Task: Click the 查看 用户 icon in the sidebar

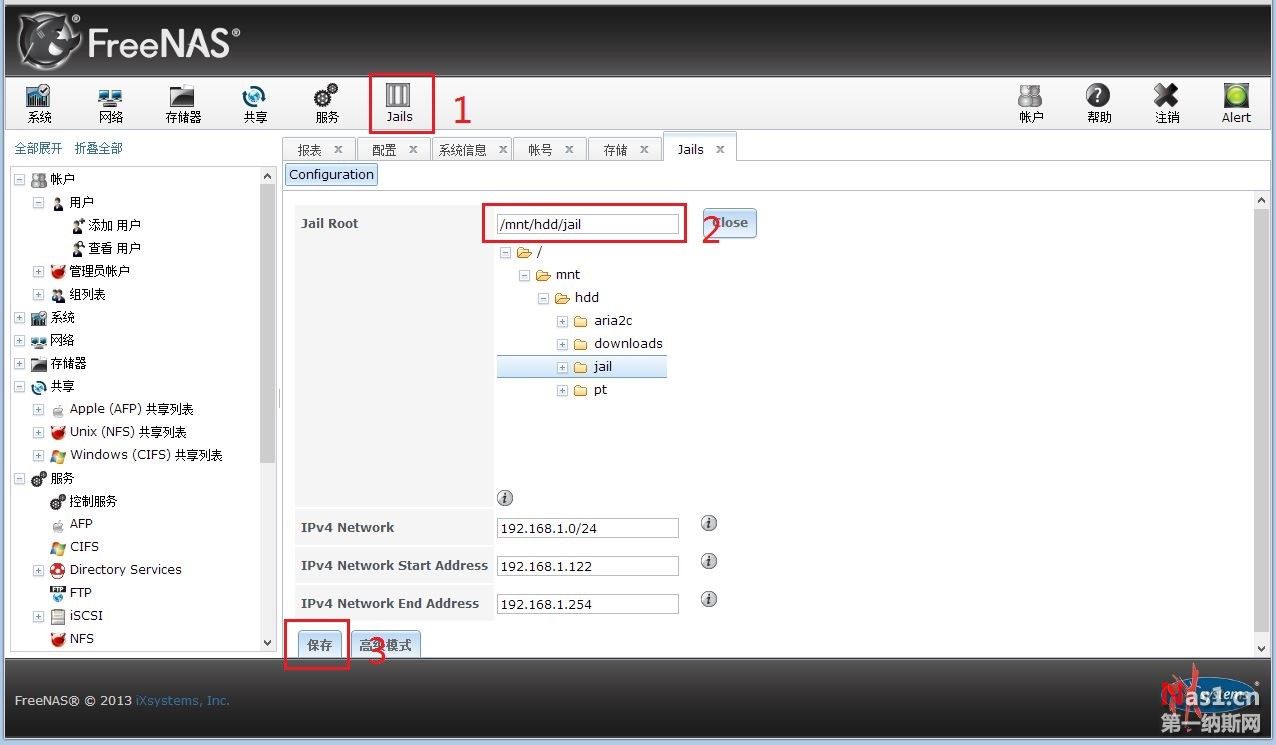Action: click(x=79, y=248)
